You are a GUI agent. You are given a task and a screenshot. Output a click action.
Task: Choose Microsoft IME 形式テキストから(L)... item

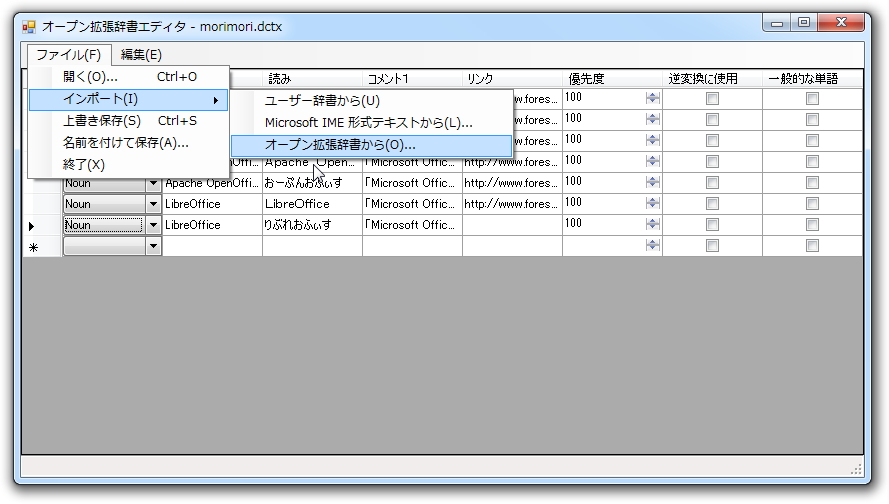tap(372, 123)
